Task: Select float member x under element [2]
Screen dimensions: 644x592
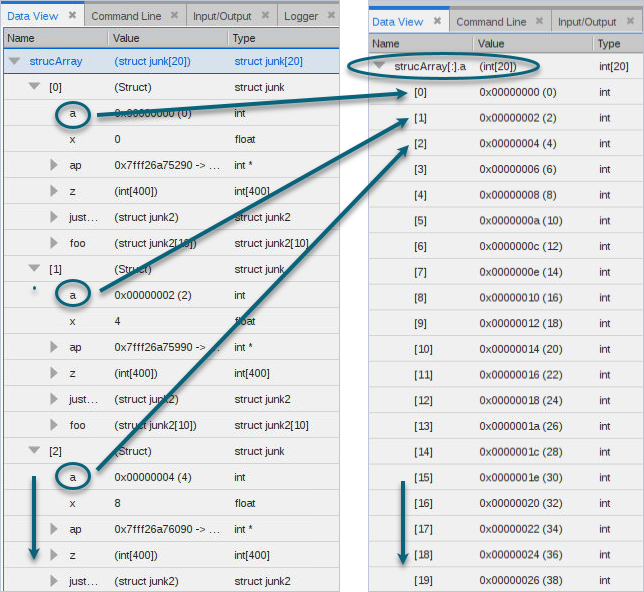Action: click(73, 503)
